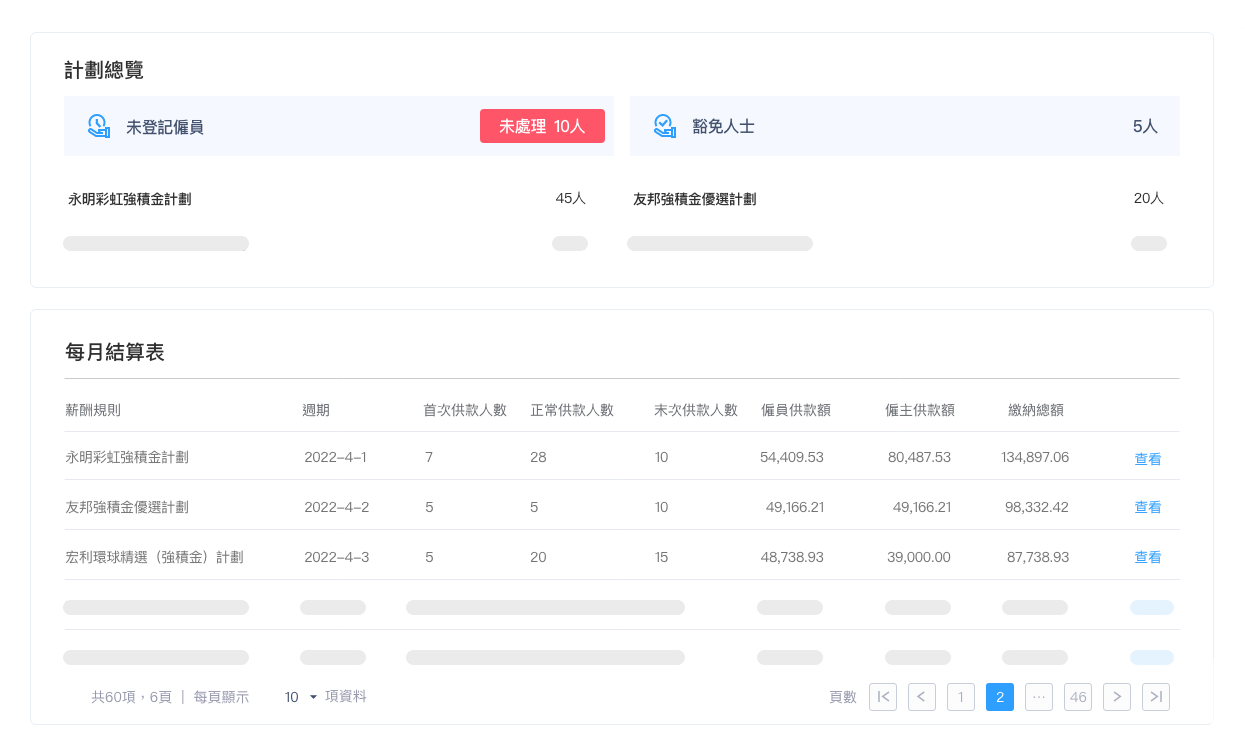Click the 每月結算表 section heading
This screenshot has width=1245, height=742.
(114, 352)
